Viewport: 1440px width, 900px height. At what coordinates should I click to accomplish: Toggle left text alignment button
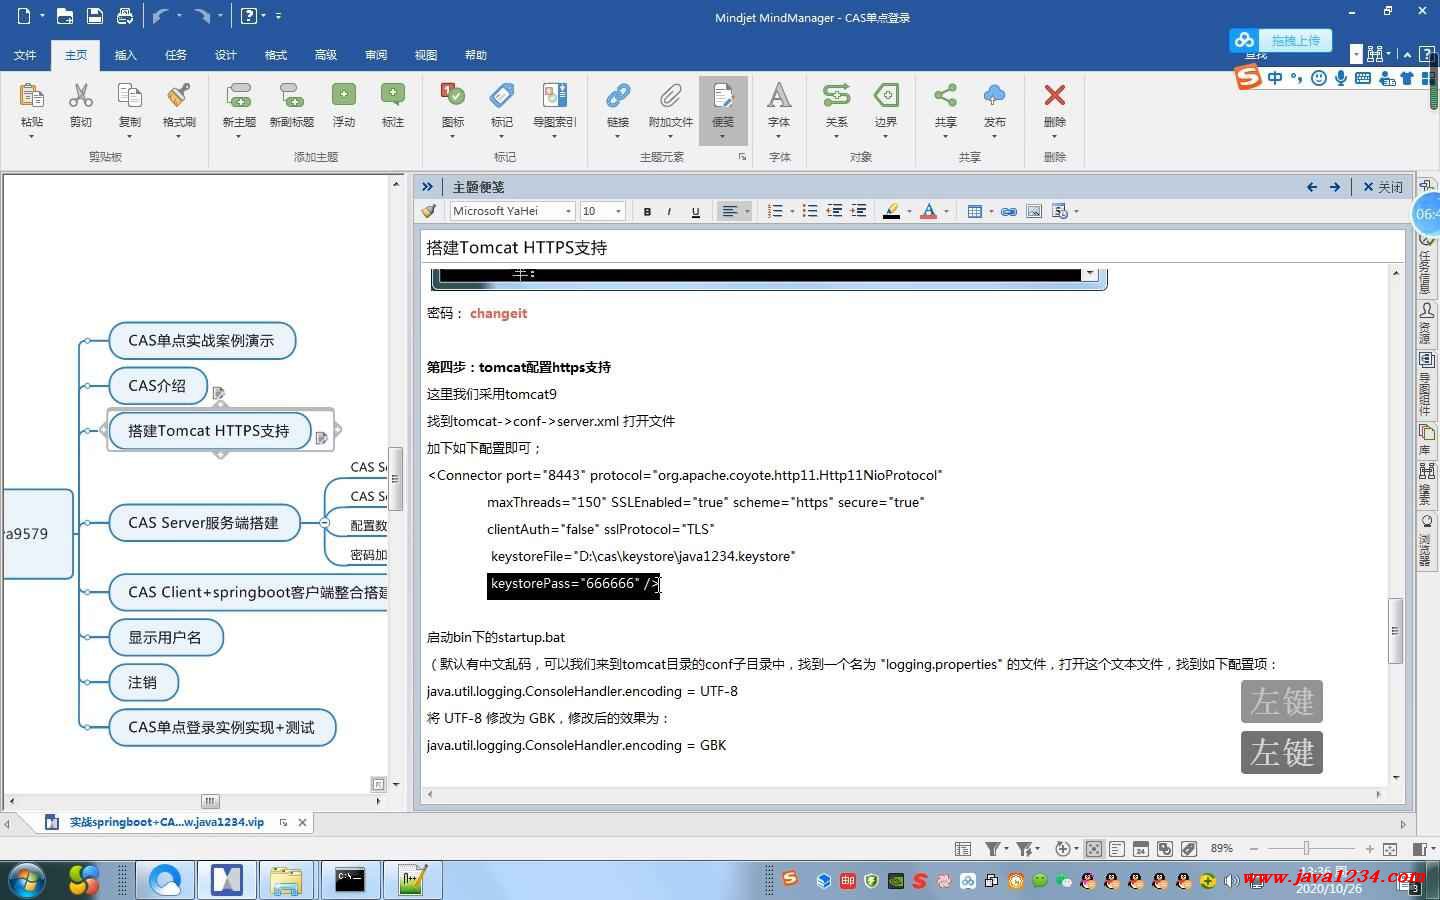pyautogui.click(x=730, y=211)
